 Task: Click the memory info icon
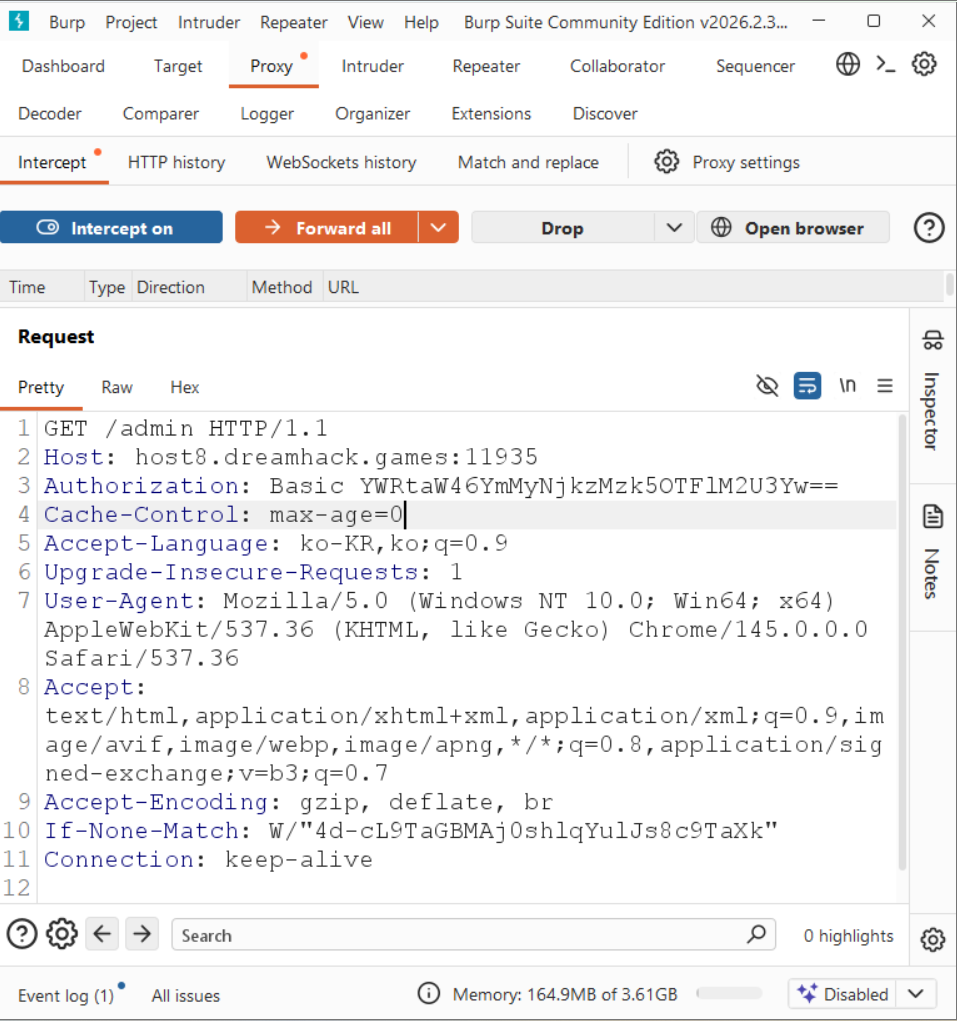pos(428,994)
